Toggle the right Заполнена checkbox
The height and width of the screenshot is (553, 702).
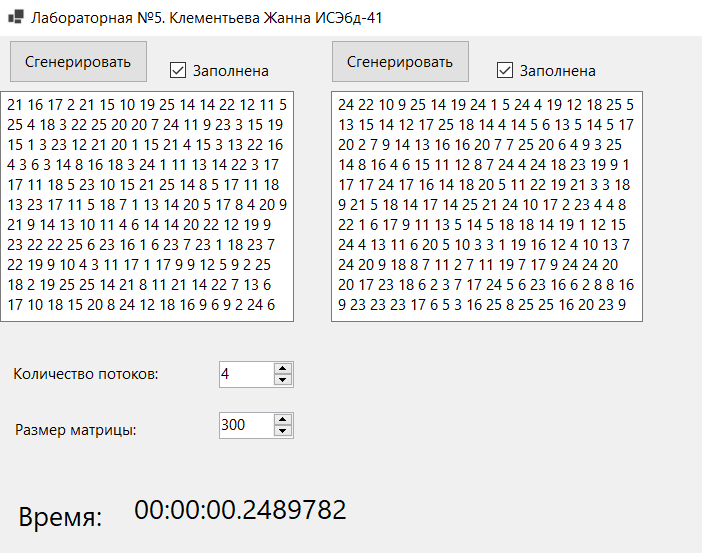point(506,71)
